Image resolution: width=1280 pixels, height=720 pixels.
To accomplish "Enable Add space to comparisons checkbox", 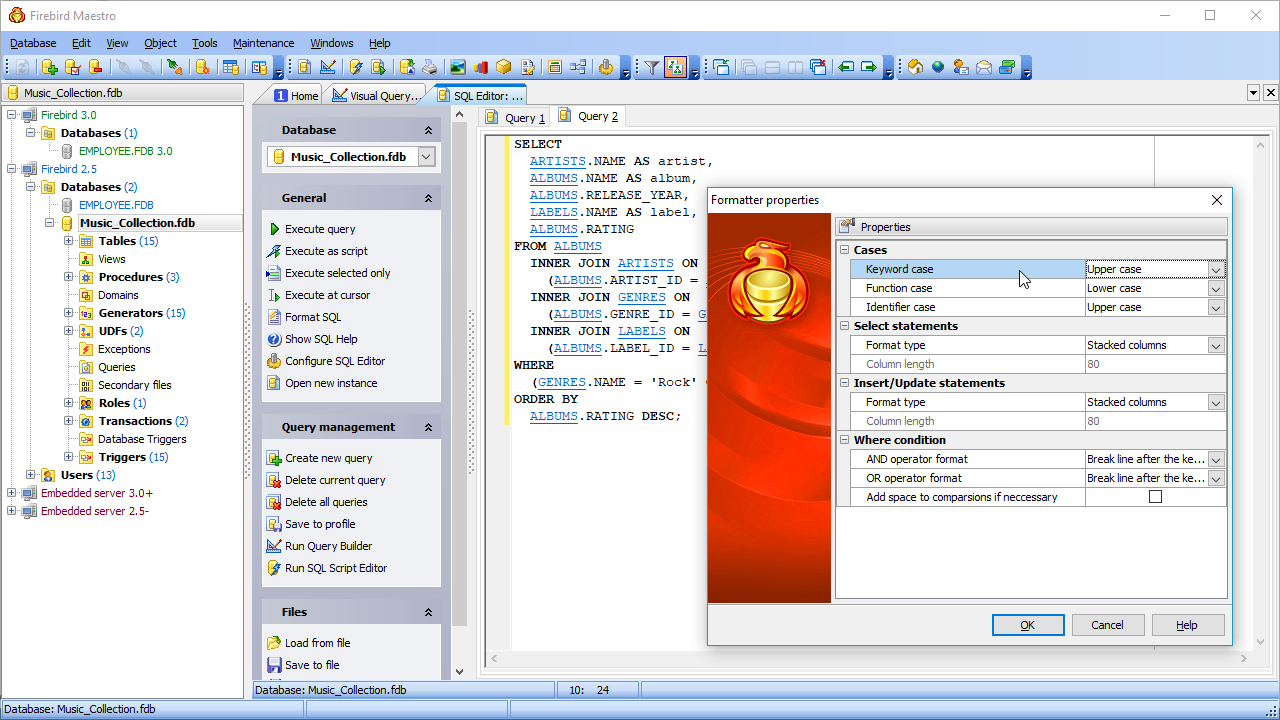I will tap(1155, 497).
